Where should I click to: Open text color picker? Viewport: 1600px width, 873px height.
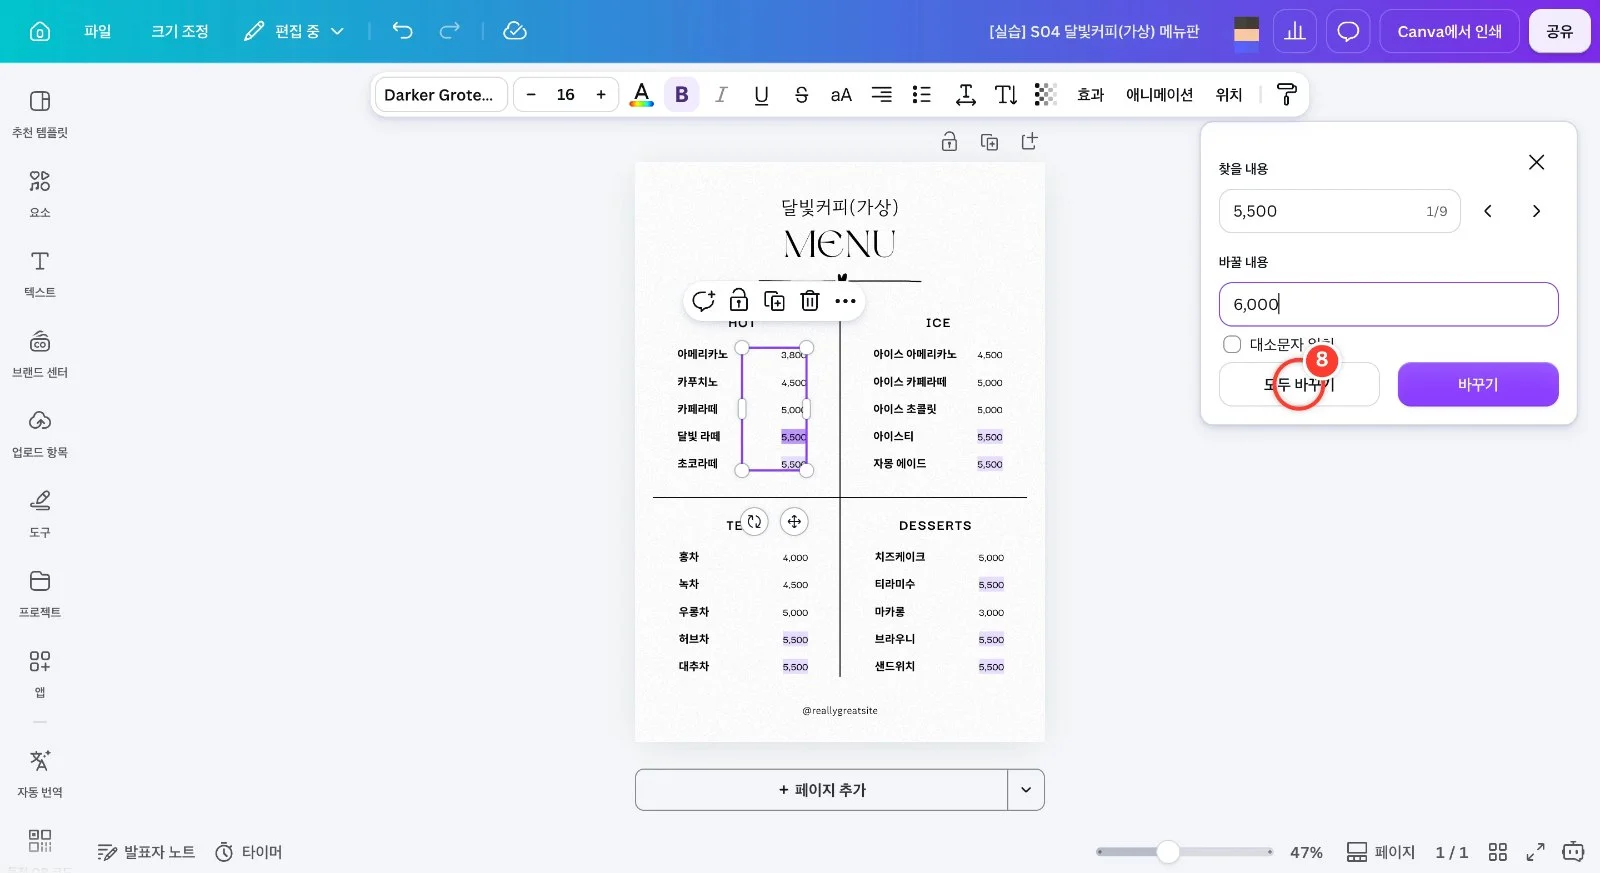click(642, 94)
